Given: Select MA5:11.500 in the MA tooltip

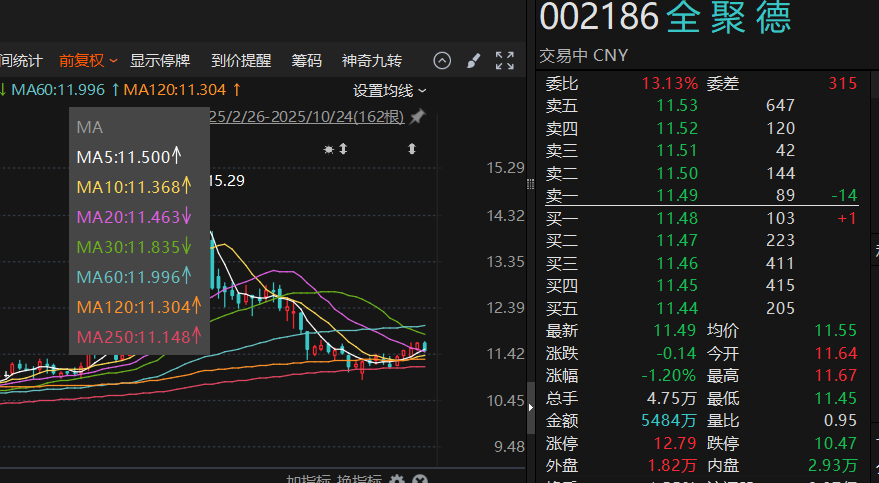Looking at the screenshot, I should tap(129, 156).
